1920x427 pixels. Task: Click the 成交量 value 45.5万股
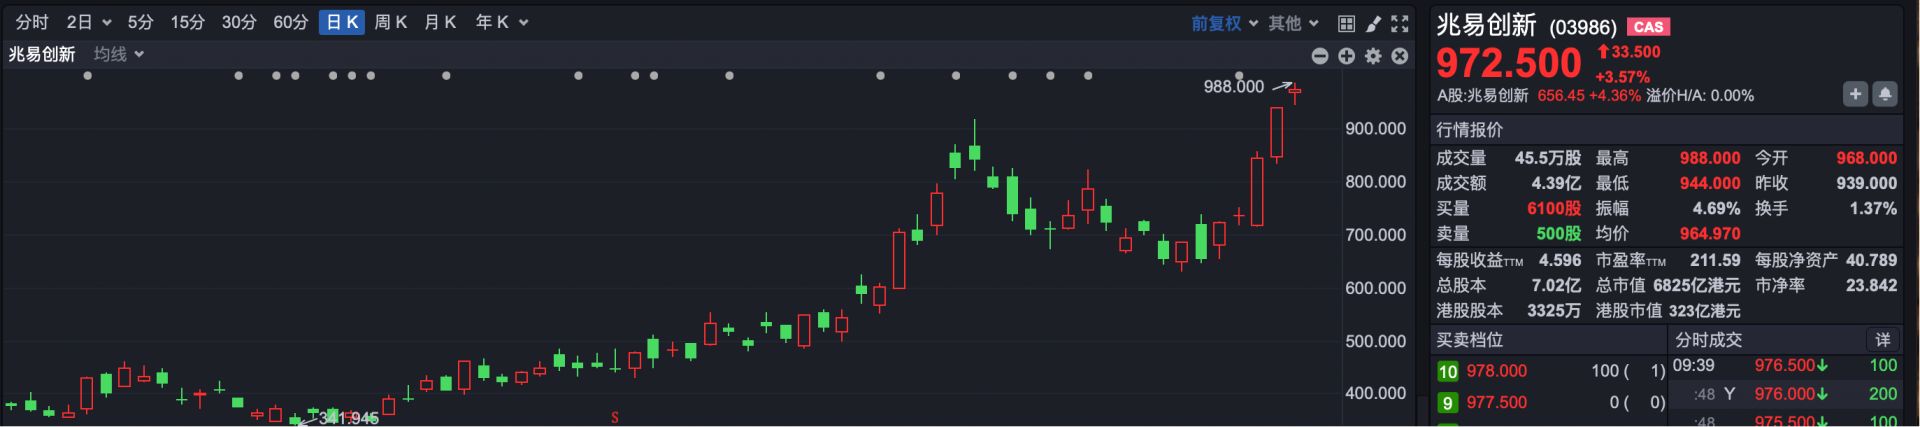pos(1547,158)
